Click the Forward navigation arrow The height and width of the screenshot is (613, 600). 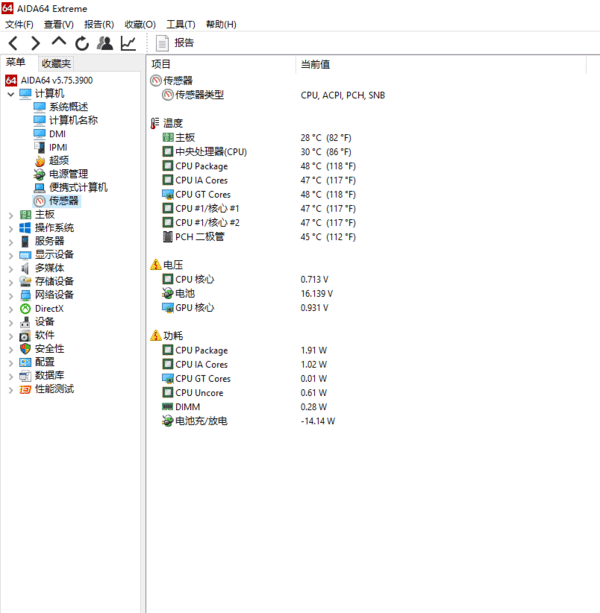tap(36, 43)
